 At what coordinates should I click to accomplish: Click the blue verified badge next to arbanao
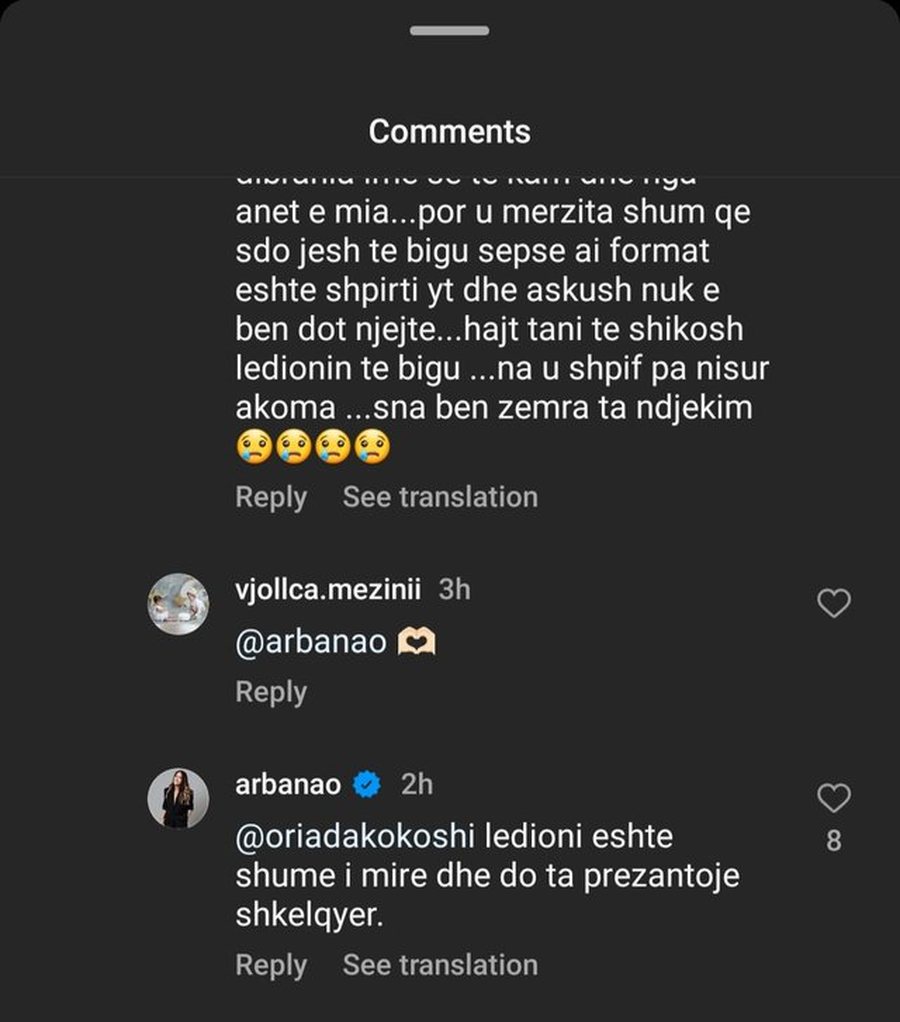click(369, 785)
